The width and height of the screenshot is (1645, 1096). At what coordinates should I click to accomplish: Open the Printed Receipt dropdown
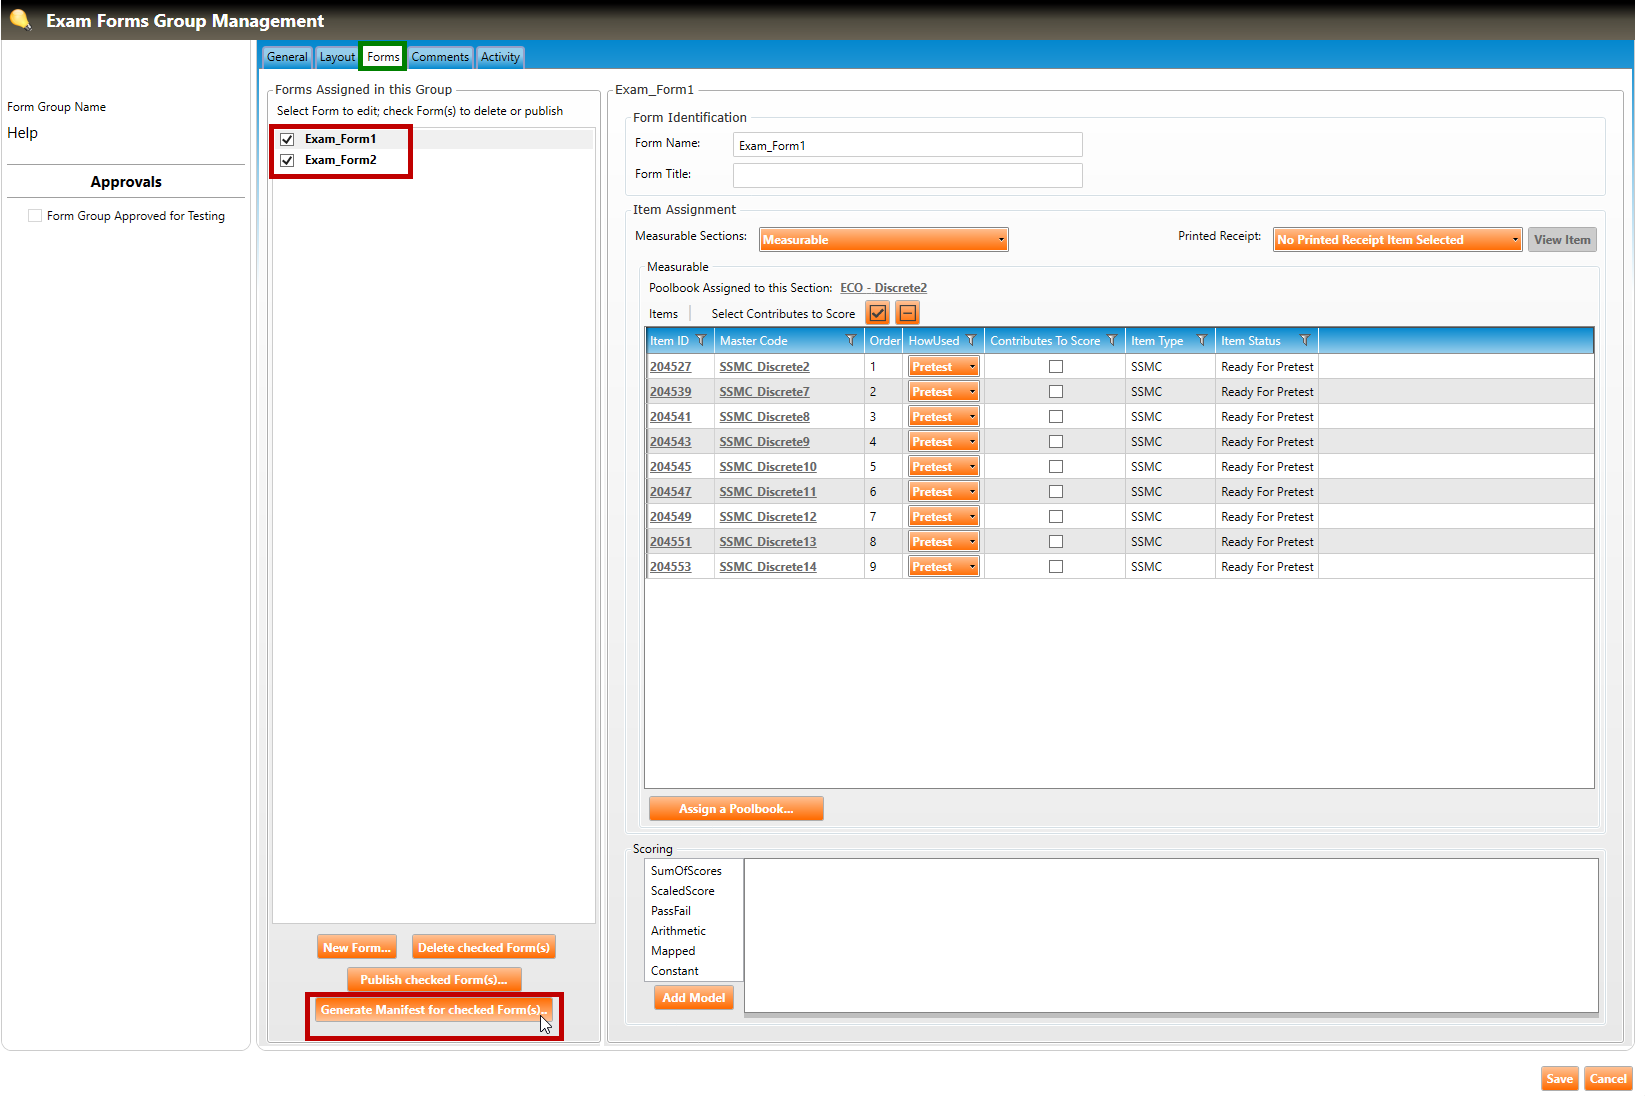[1514, 240]
